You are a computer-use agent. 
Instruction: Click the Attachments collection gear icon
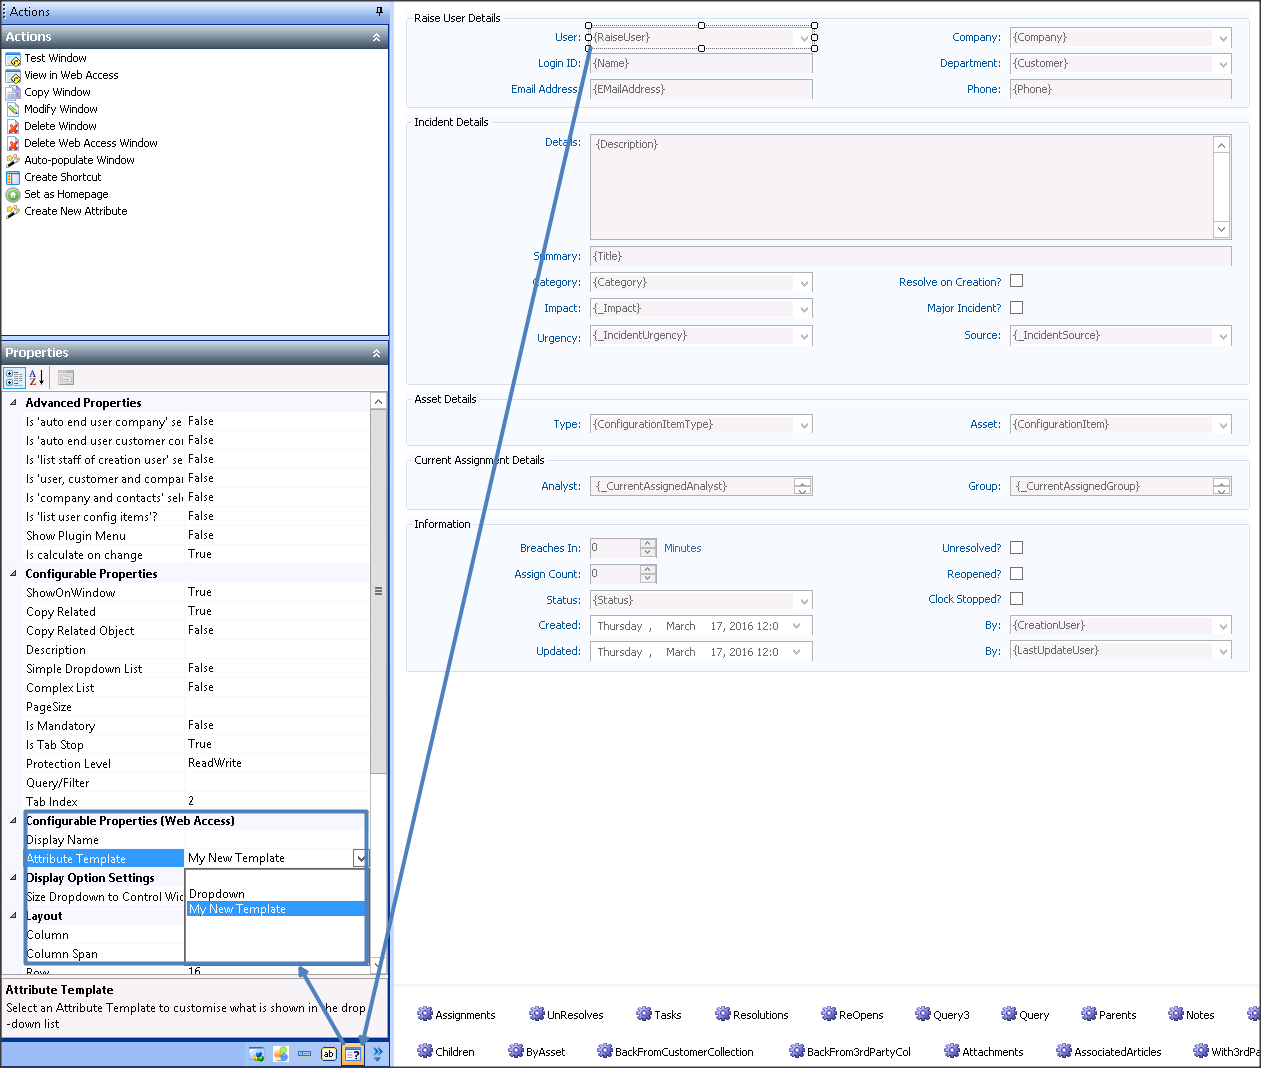[x=952, y=1051]
